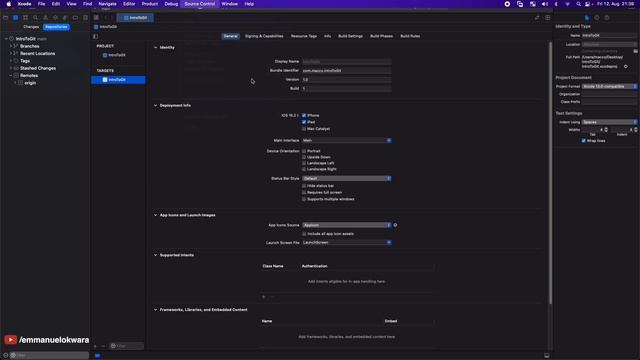Open the Breakpoint navigator icon
Screen dimensions: 640x360
coord(75,18)
